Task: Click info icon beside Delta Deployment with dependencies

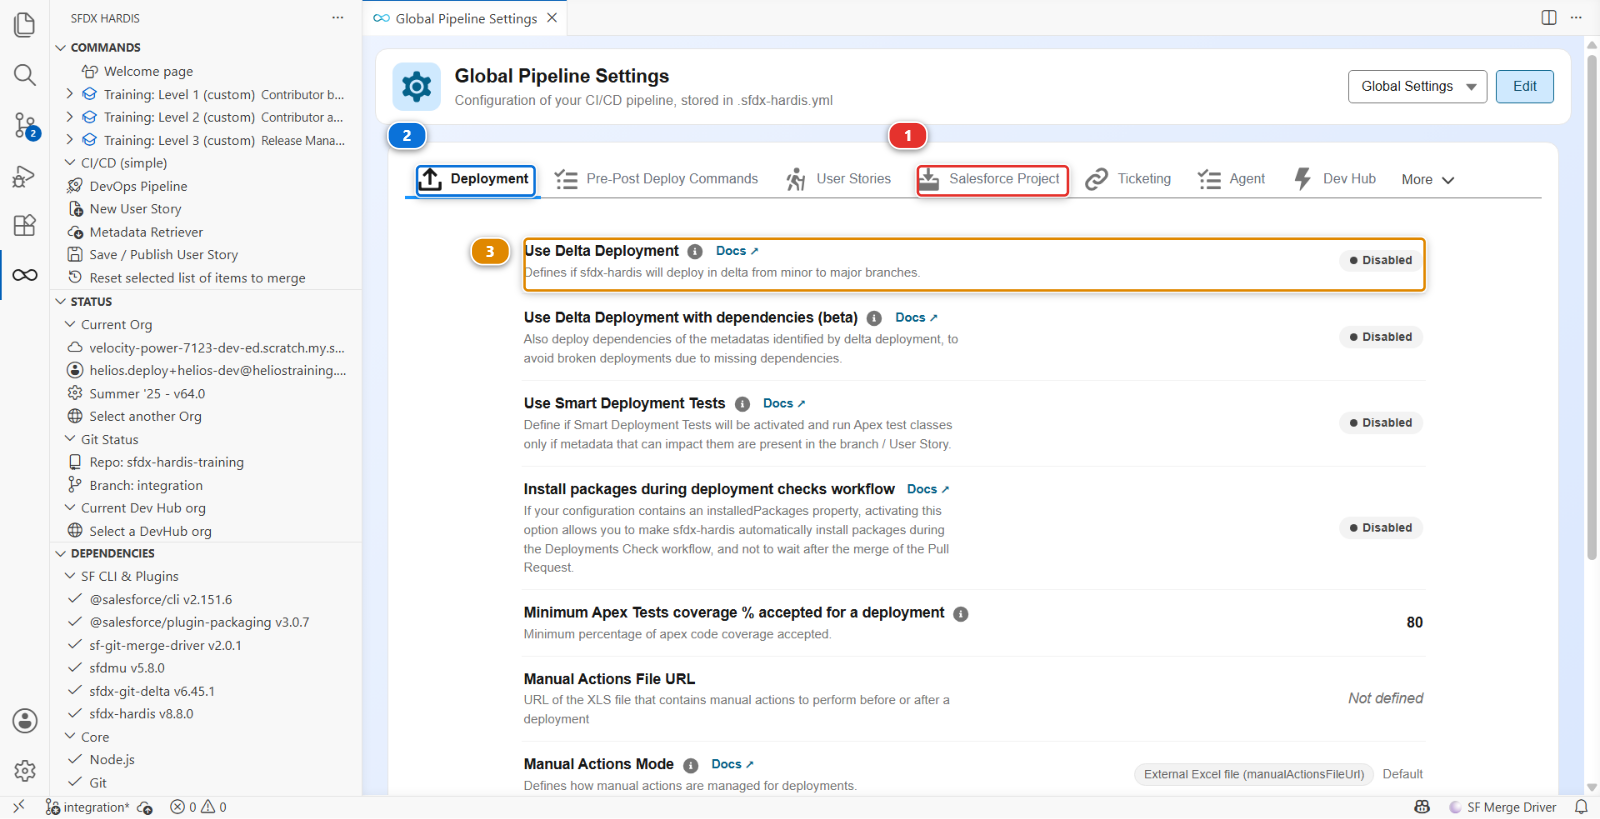Action: pyautogui.click(x=874, y=318)
